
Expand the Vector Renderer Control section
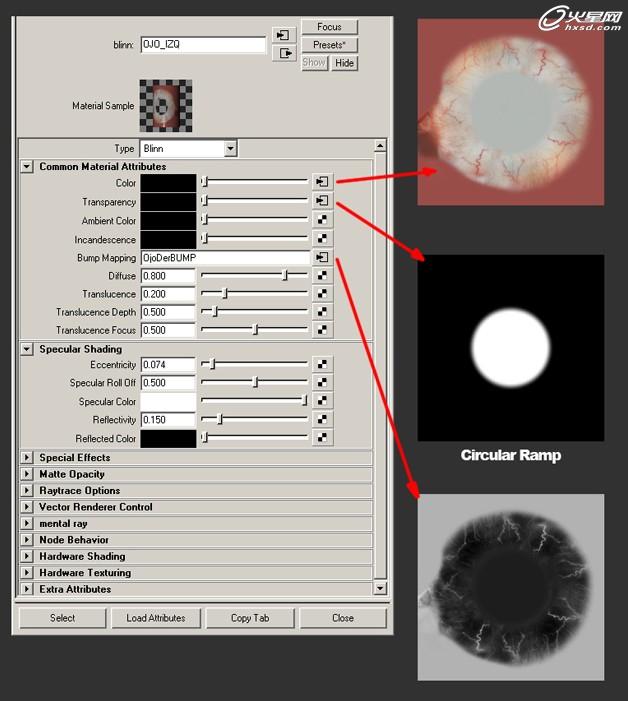[27, 507]
